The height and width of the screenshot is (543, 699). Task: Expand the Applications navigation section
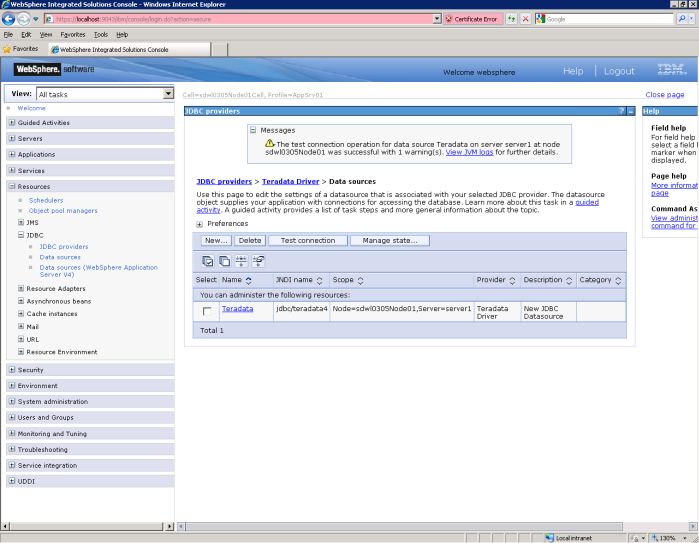[x=12, y=154]
